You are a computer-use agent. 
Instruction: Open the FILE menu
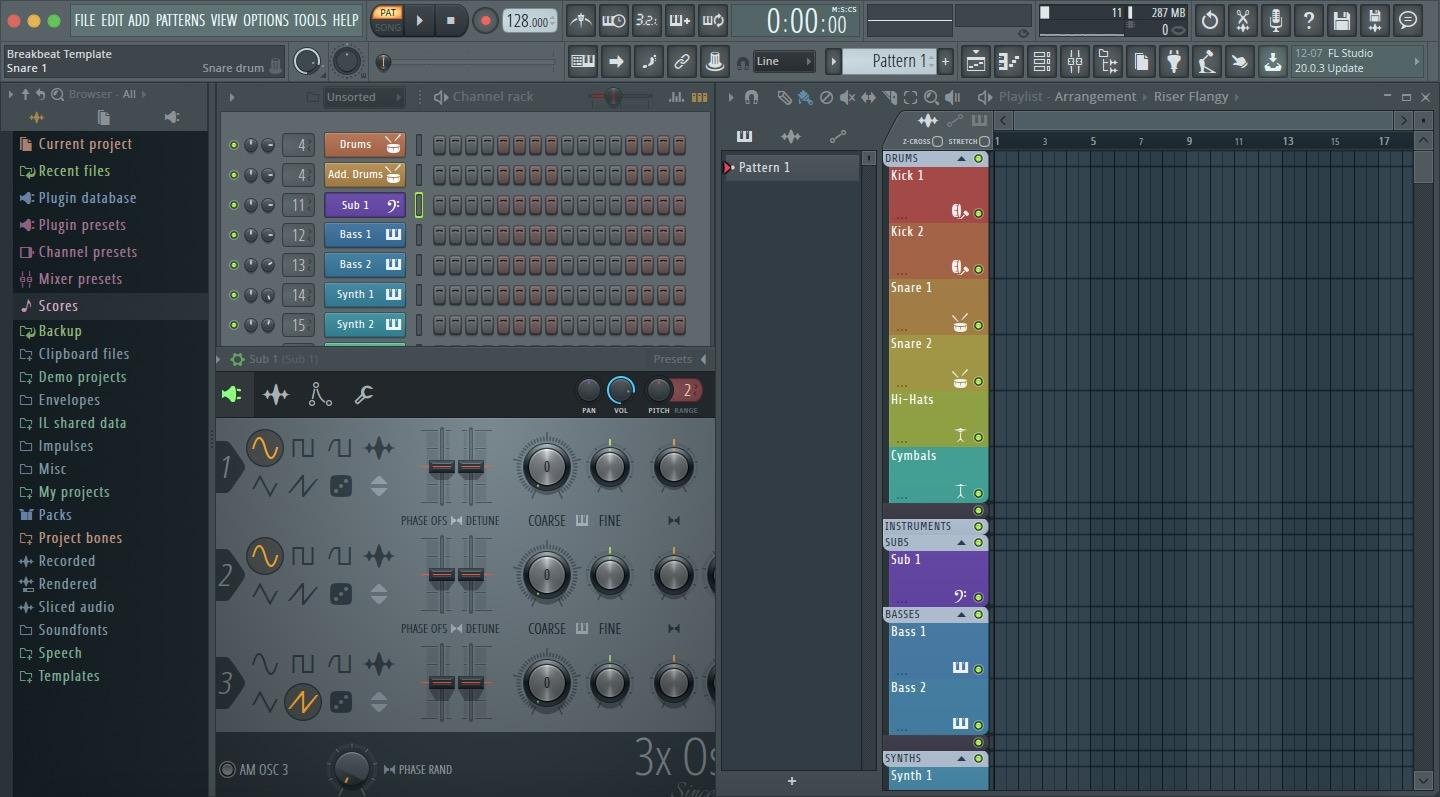[85, 20]
